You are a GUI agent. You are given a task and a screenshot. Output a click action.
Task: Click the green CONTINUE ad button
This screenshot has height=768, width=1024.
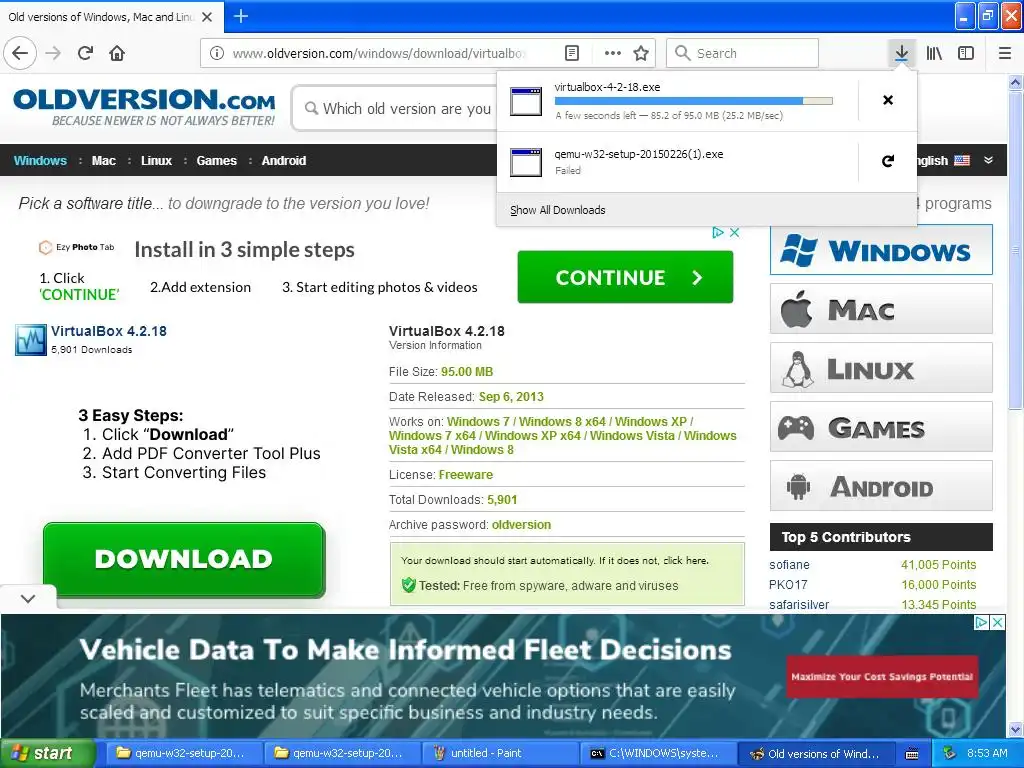click(625, 277)
